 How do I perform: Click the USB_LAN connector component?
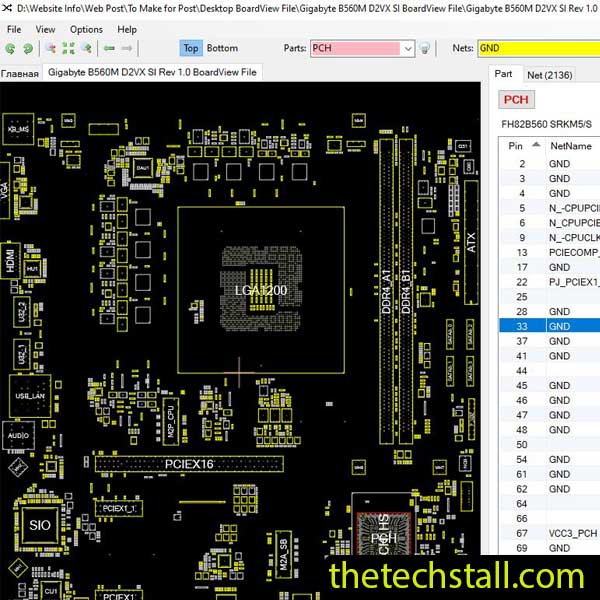[30, 396]
